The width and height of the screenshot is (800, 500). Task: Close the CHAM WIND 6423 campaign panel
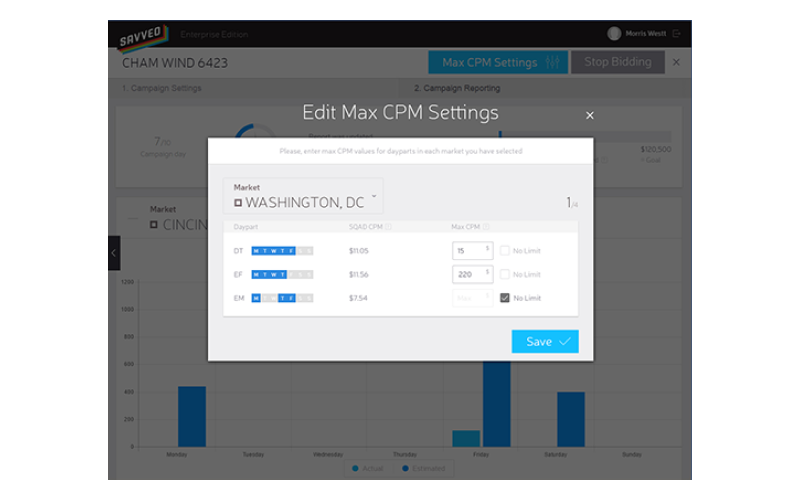pos(676,62)
